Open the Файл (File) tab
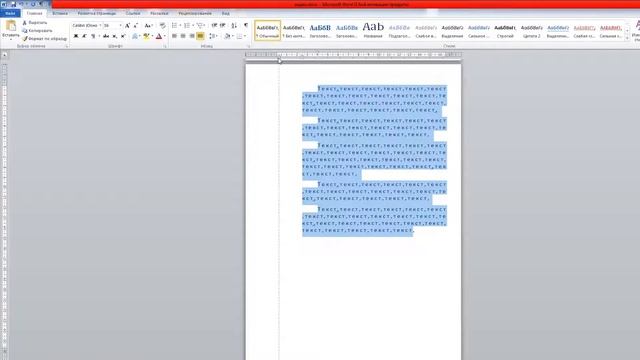Screen dimensions: 640x360 [x=10, y=13]
